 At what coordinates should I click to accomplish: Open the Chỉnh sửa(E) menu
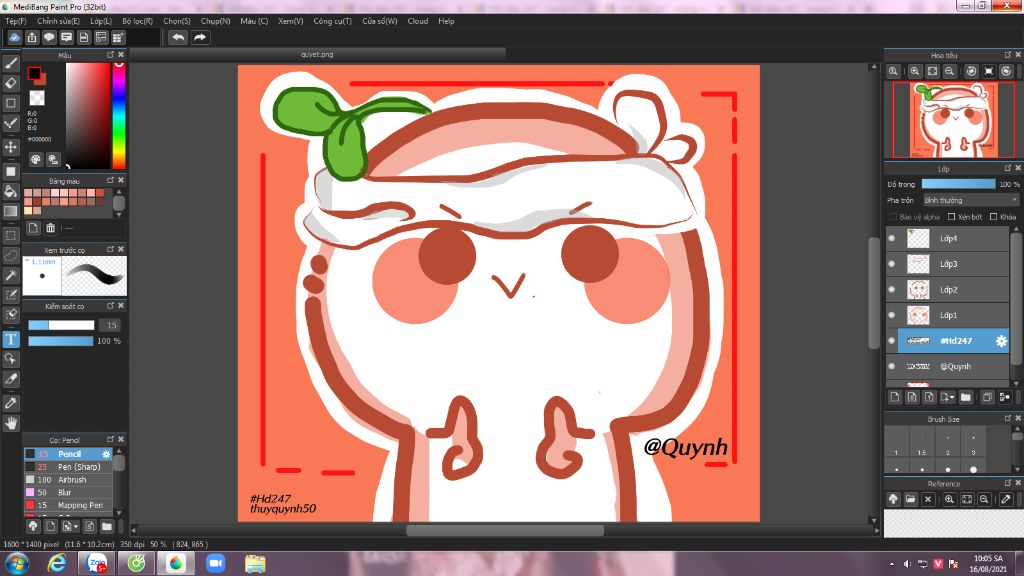coord(58,21)
